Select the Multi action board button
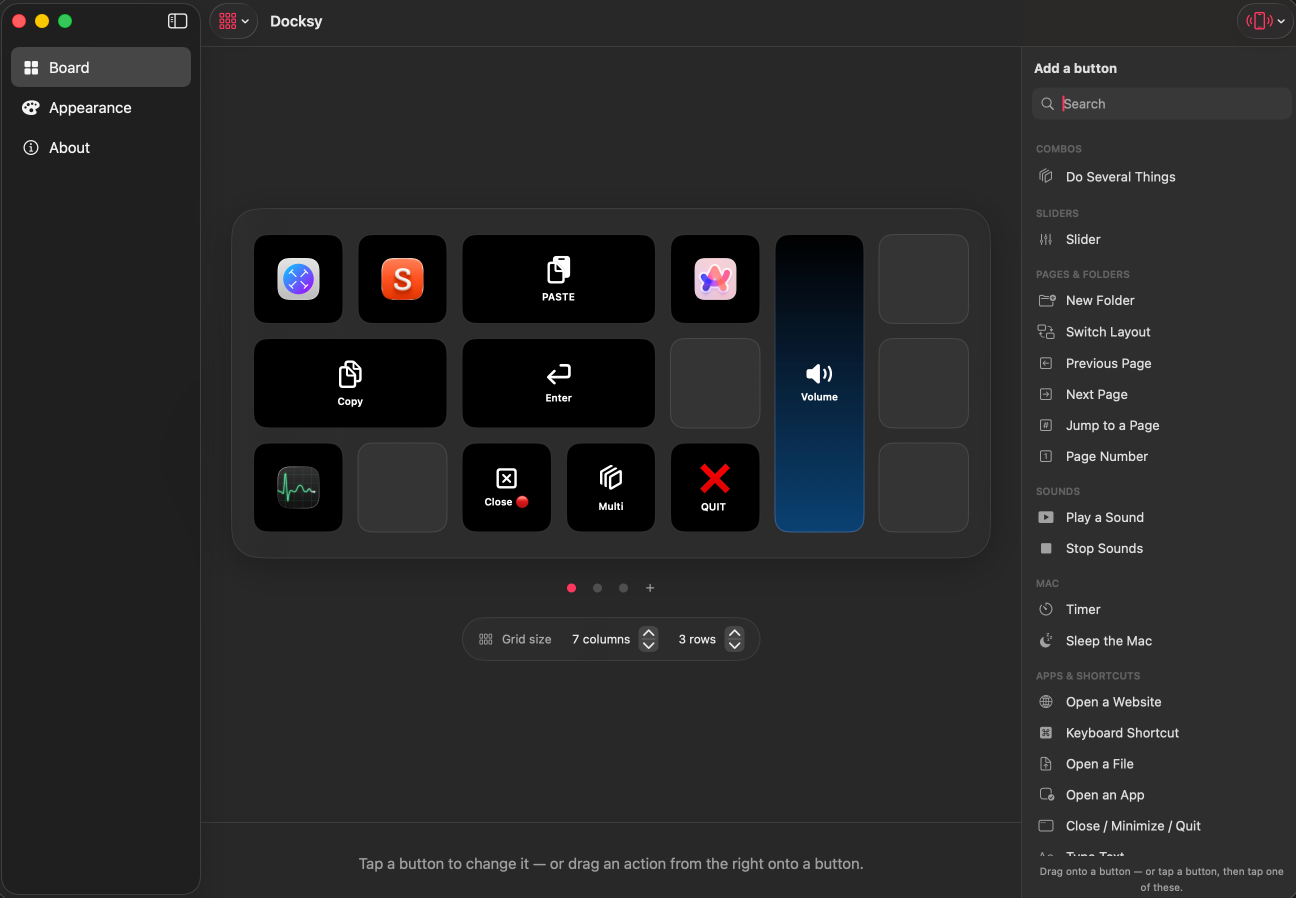The image size is (1296, 898). (x=611, y=487)
